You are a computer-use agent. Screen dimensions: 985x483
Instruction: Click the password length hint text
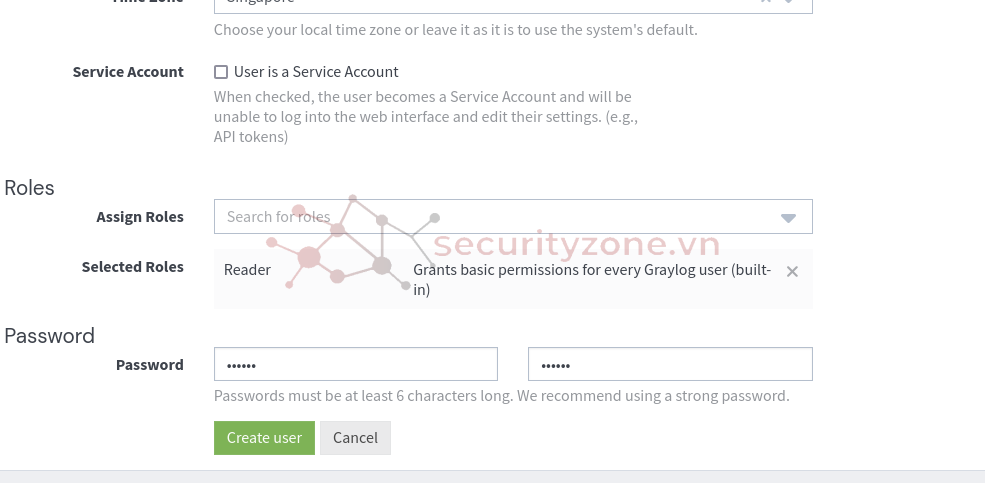[502, 396]
